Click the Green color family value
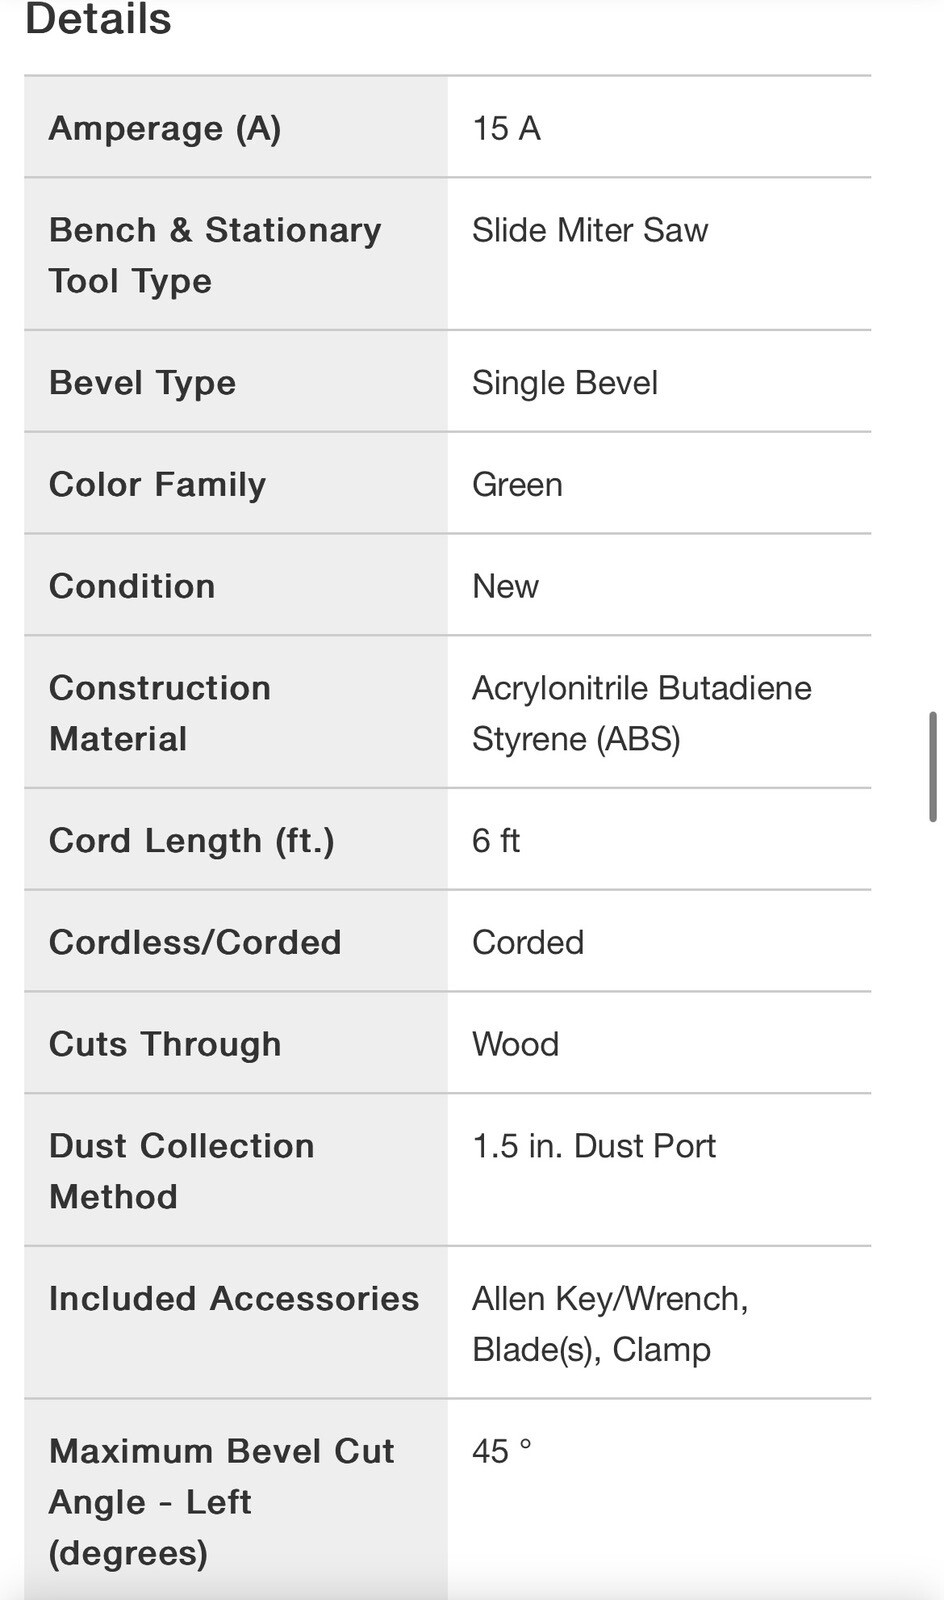This screenshot has width=944, height=1600. (x=517, y=484)
